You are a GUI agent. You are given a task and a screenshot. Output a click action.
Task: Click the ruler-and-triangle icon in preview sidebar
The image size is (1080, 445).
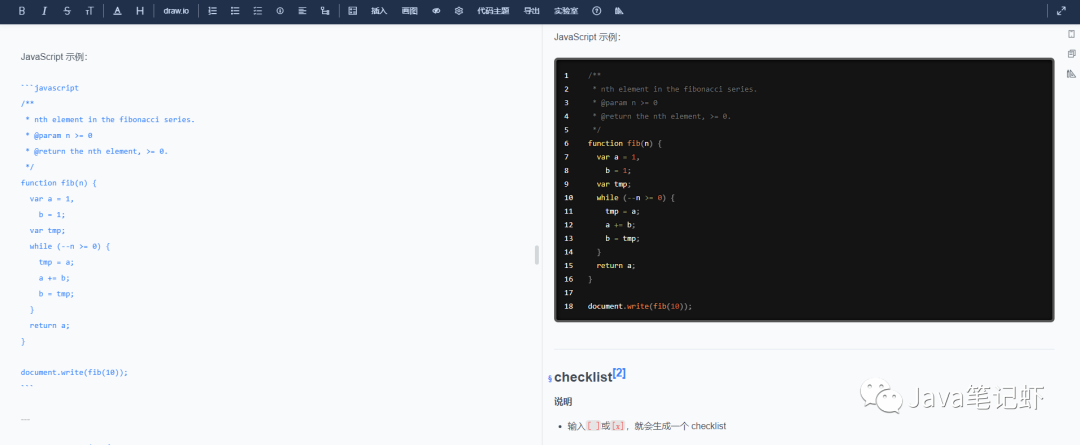click(x=1071, y=74)
